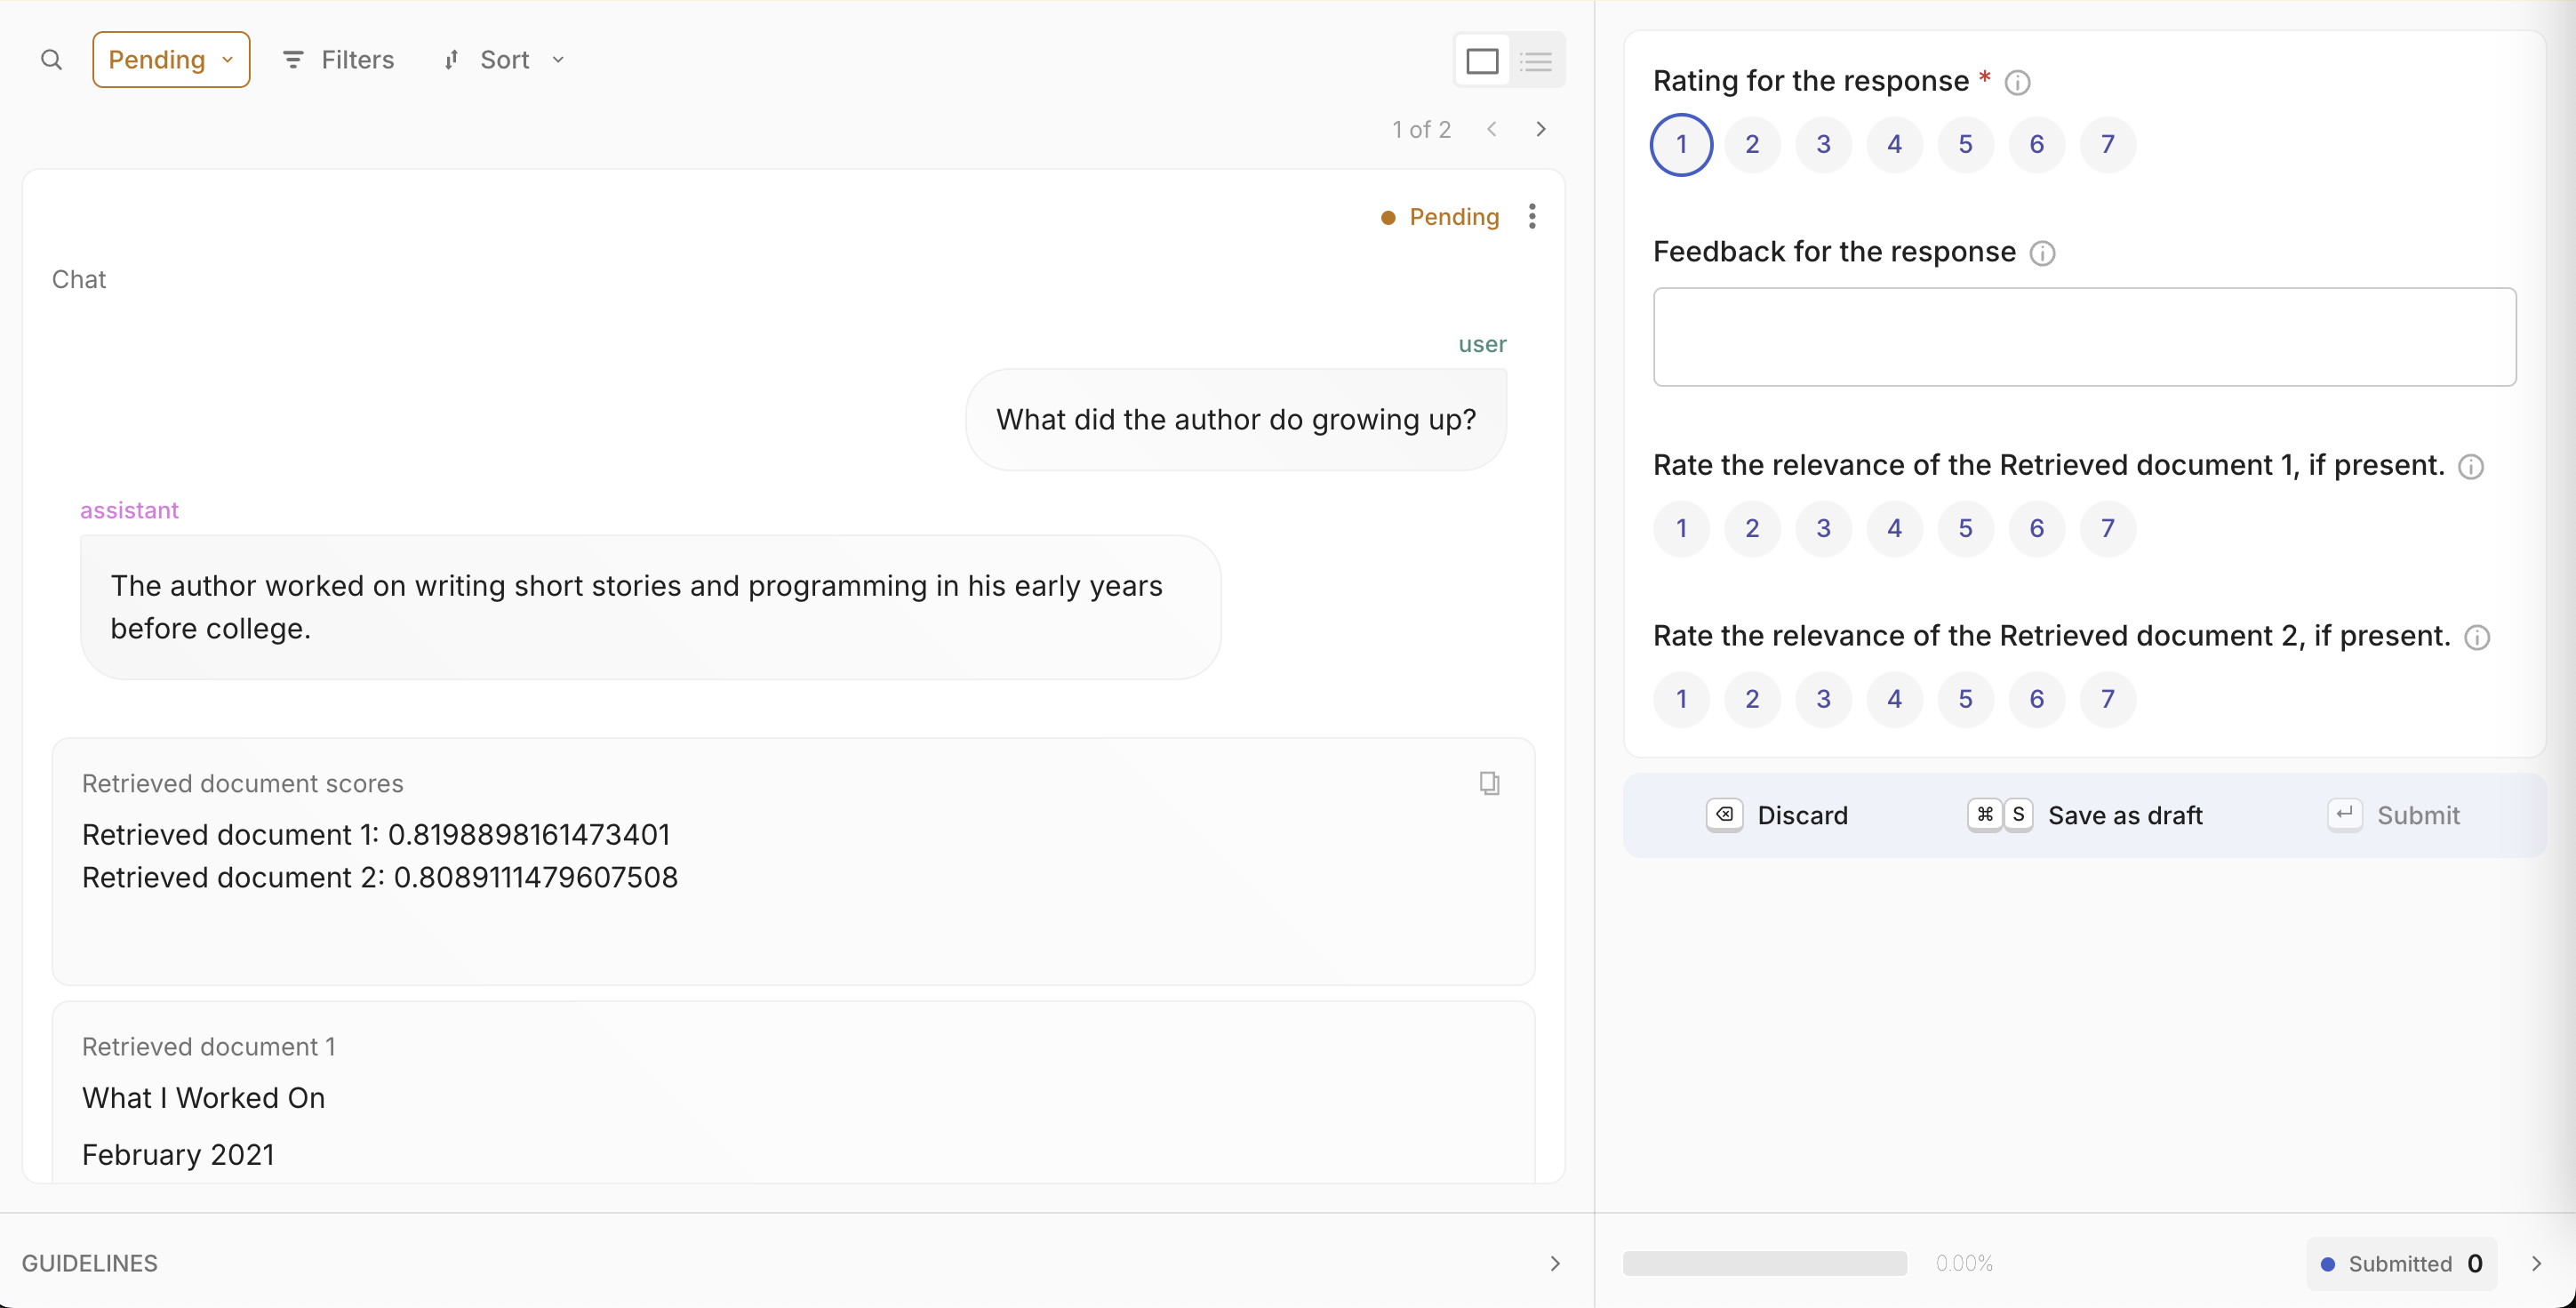Click the search icon in toolbar

(50, 60)
